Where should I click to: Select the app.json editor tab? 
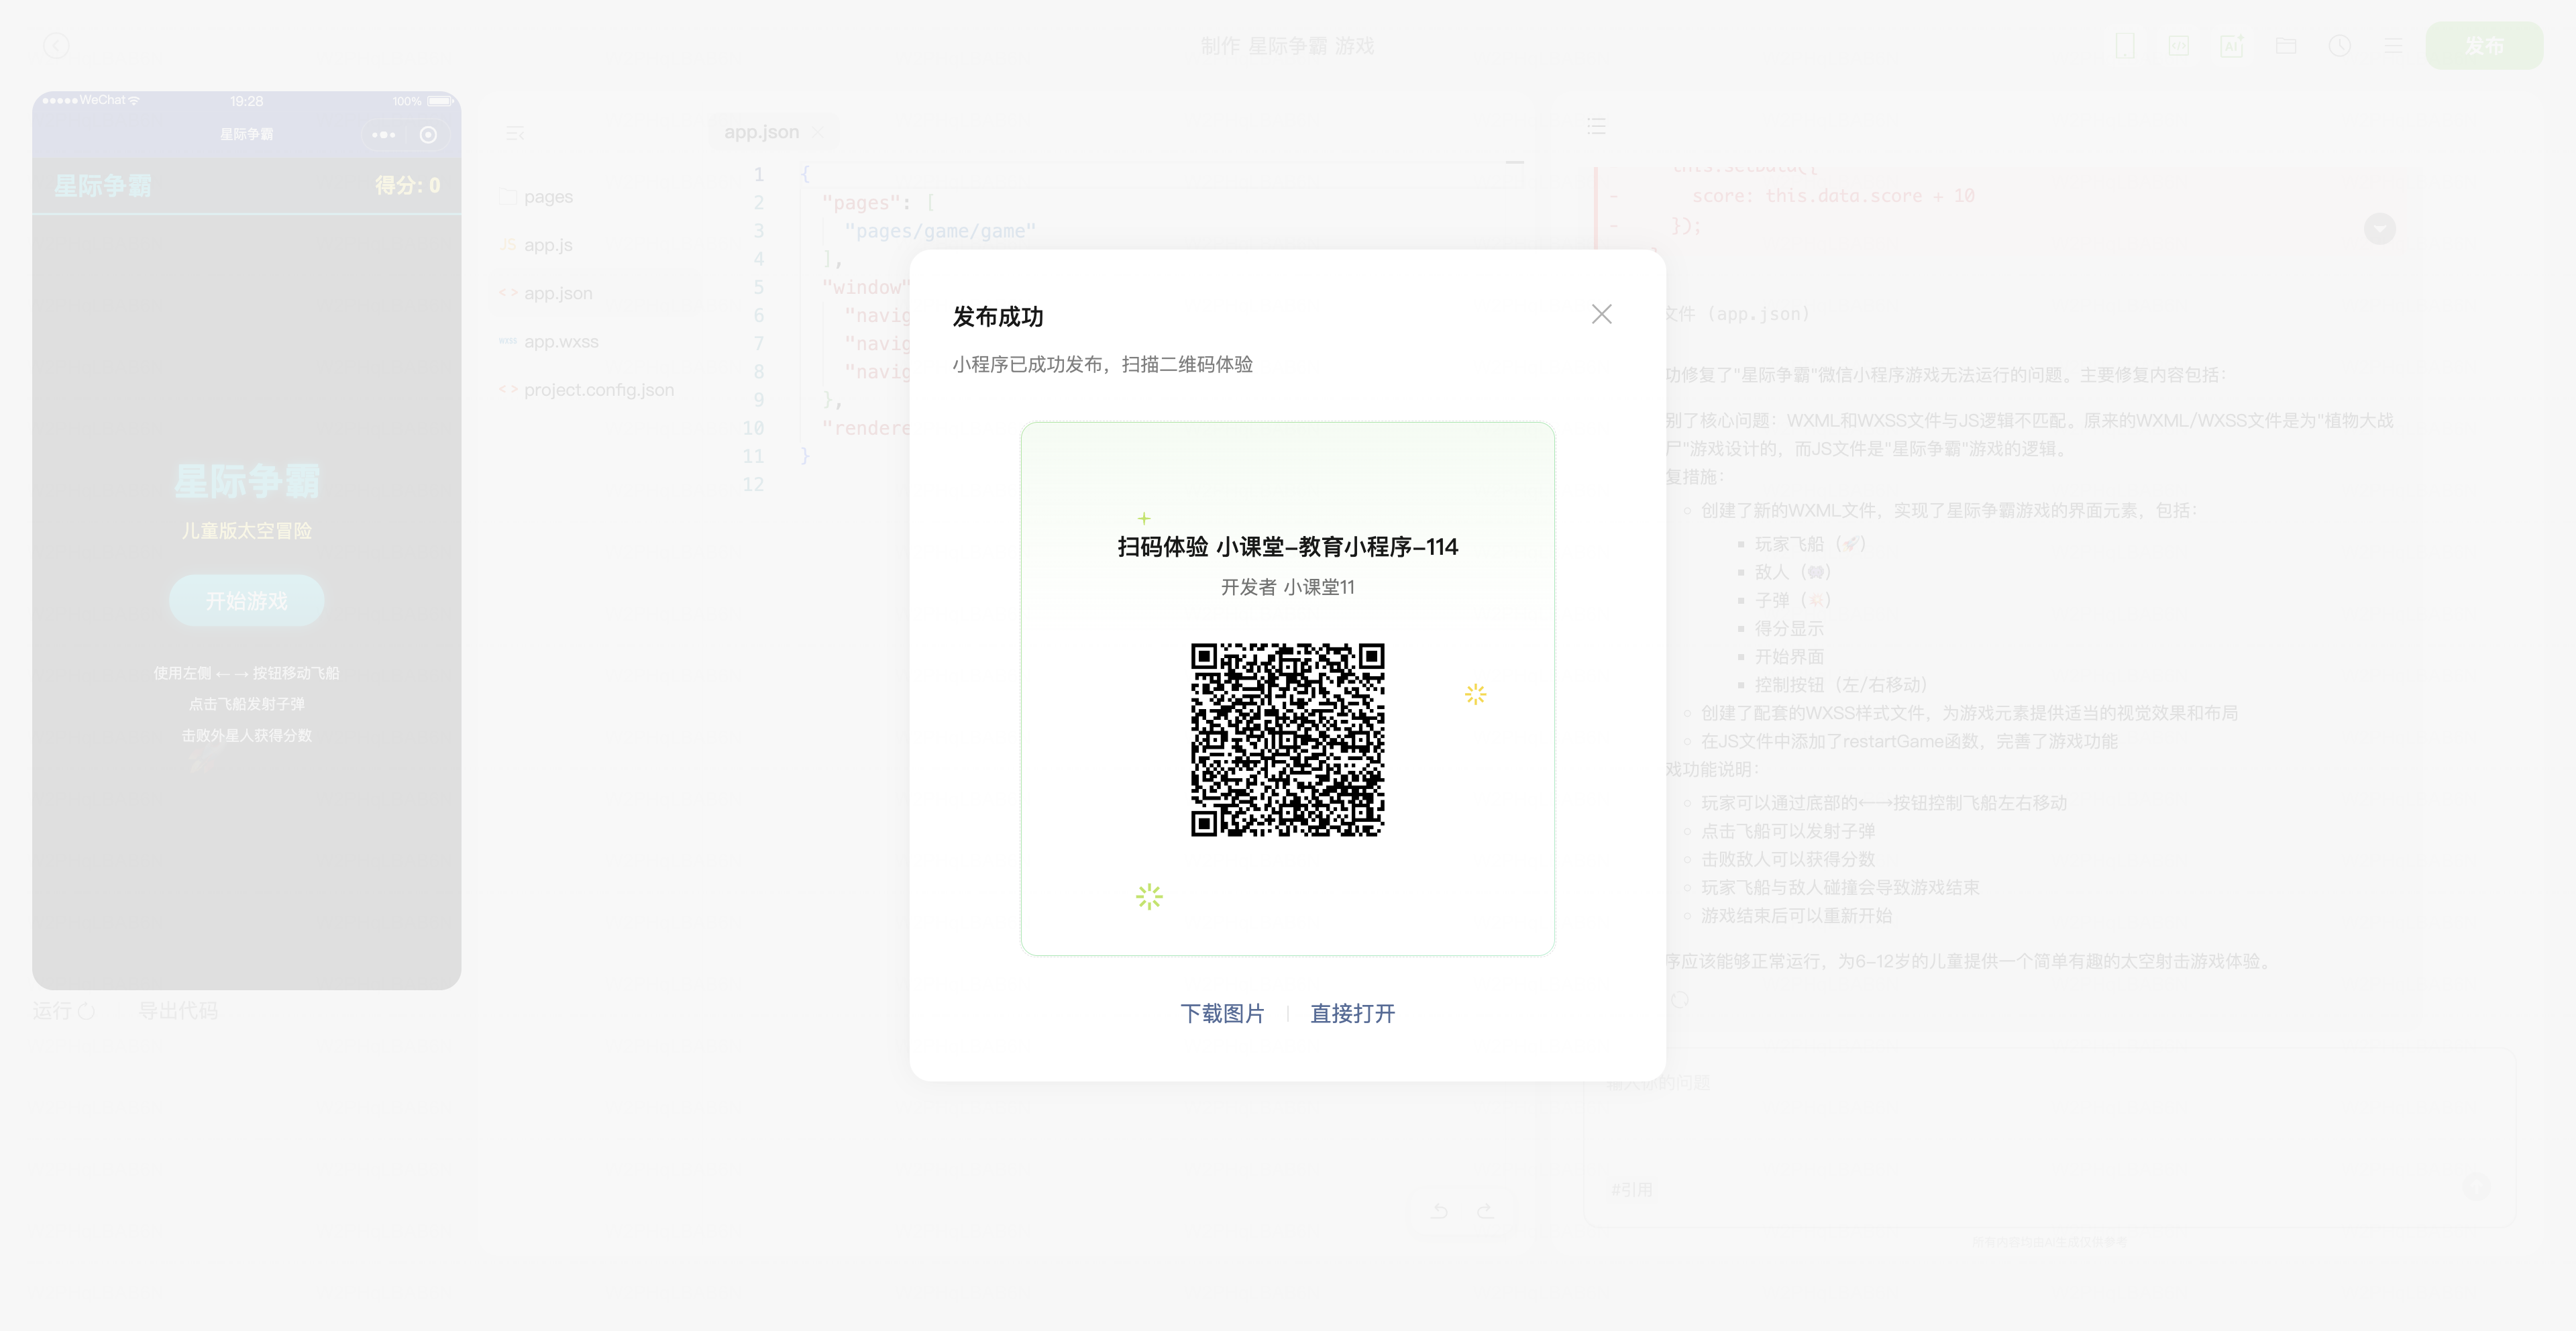click(761, 132)
